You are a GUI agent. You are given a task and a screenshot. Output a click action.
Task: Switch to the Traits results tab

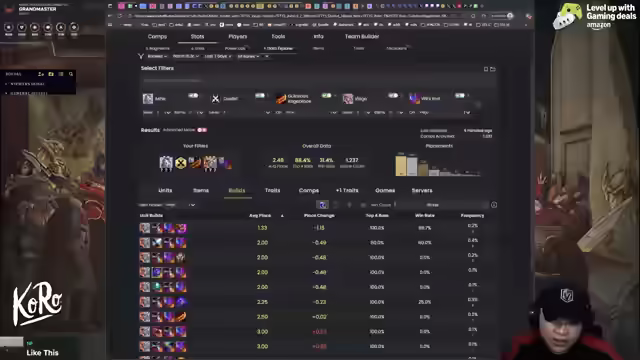pyautogui.click(x=272, y=190)
